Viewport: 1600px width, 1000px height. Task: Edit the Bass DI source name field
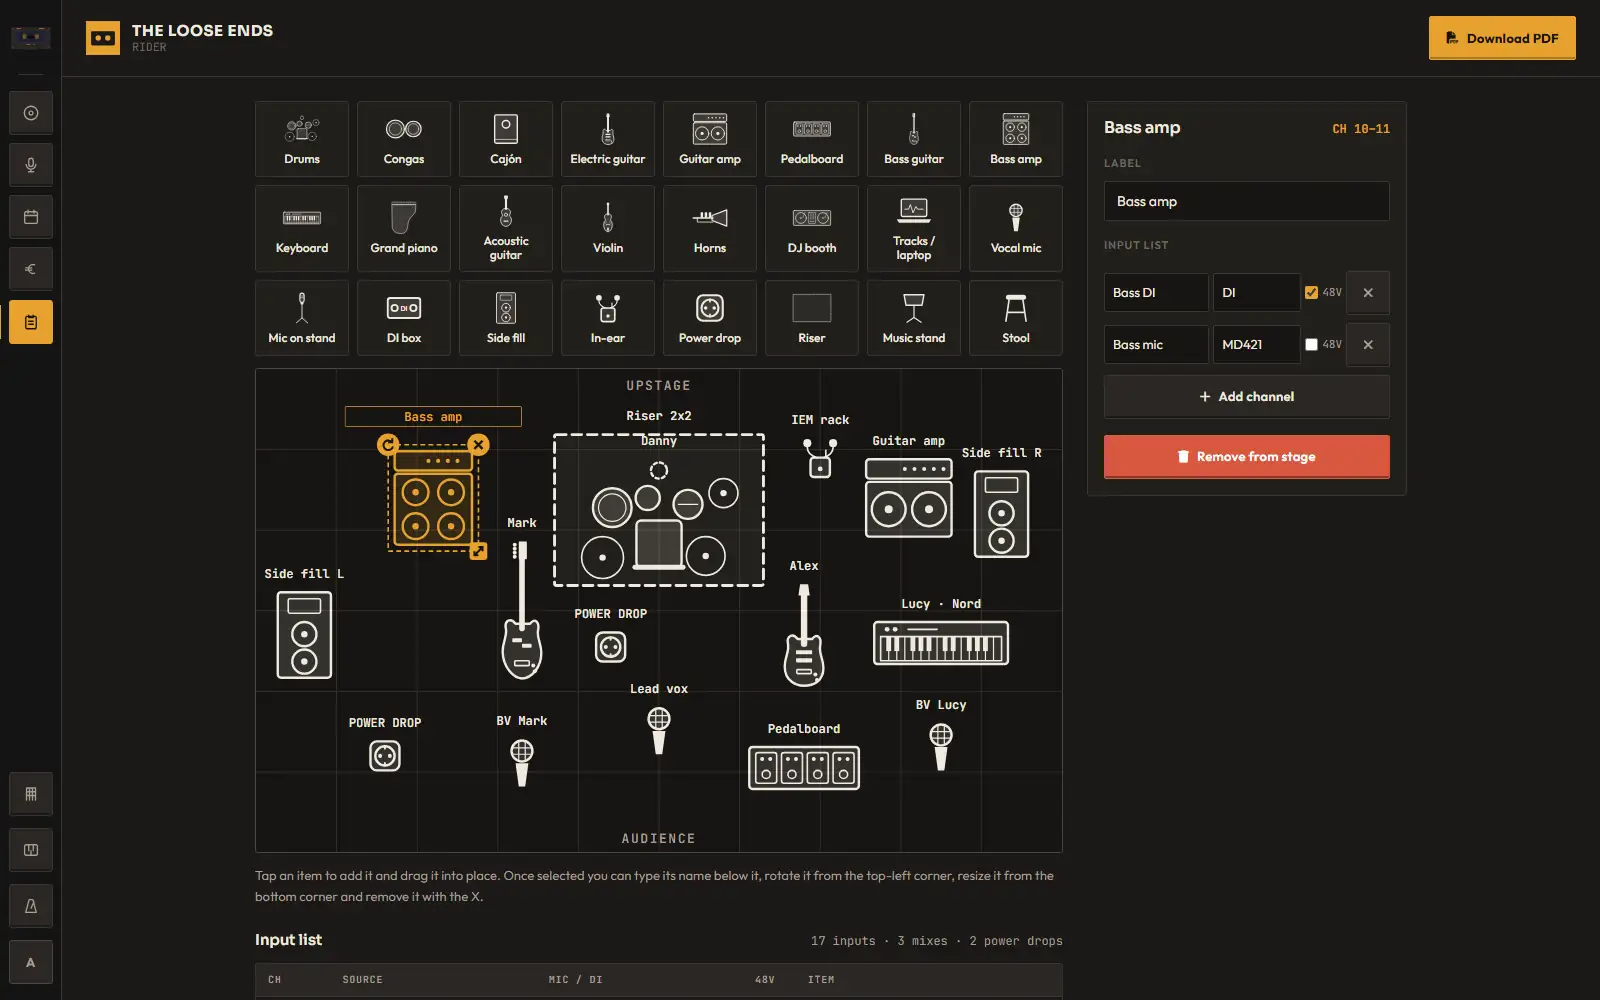point(1156,293)
